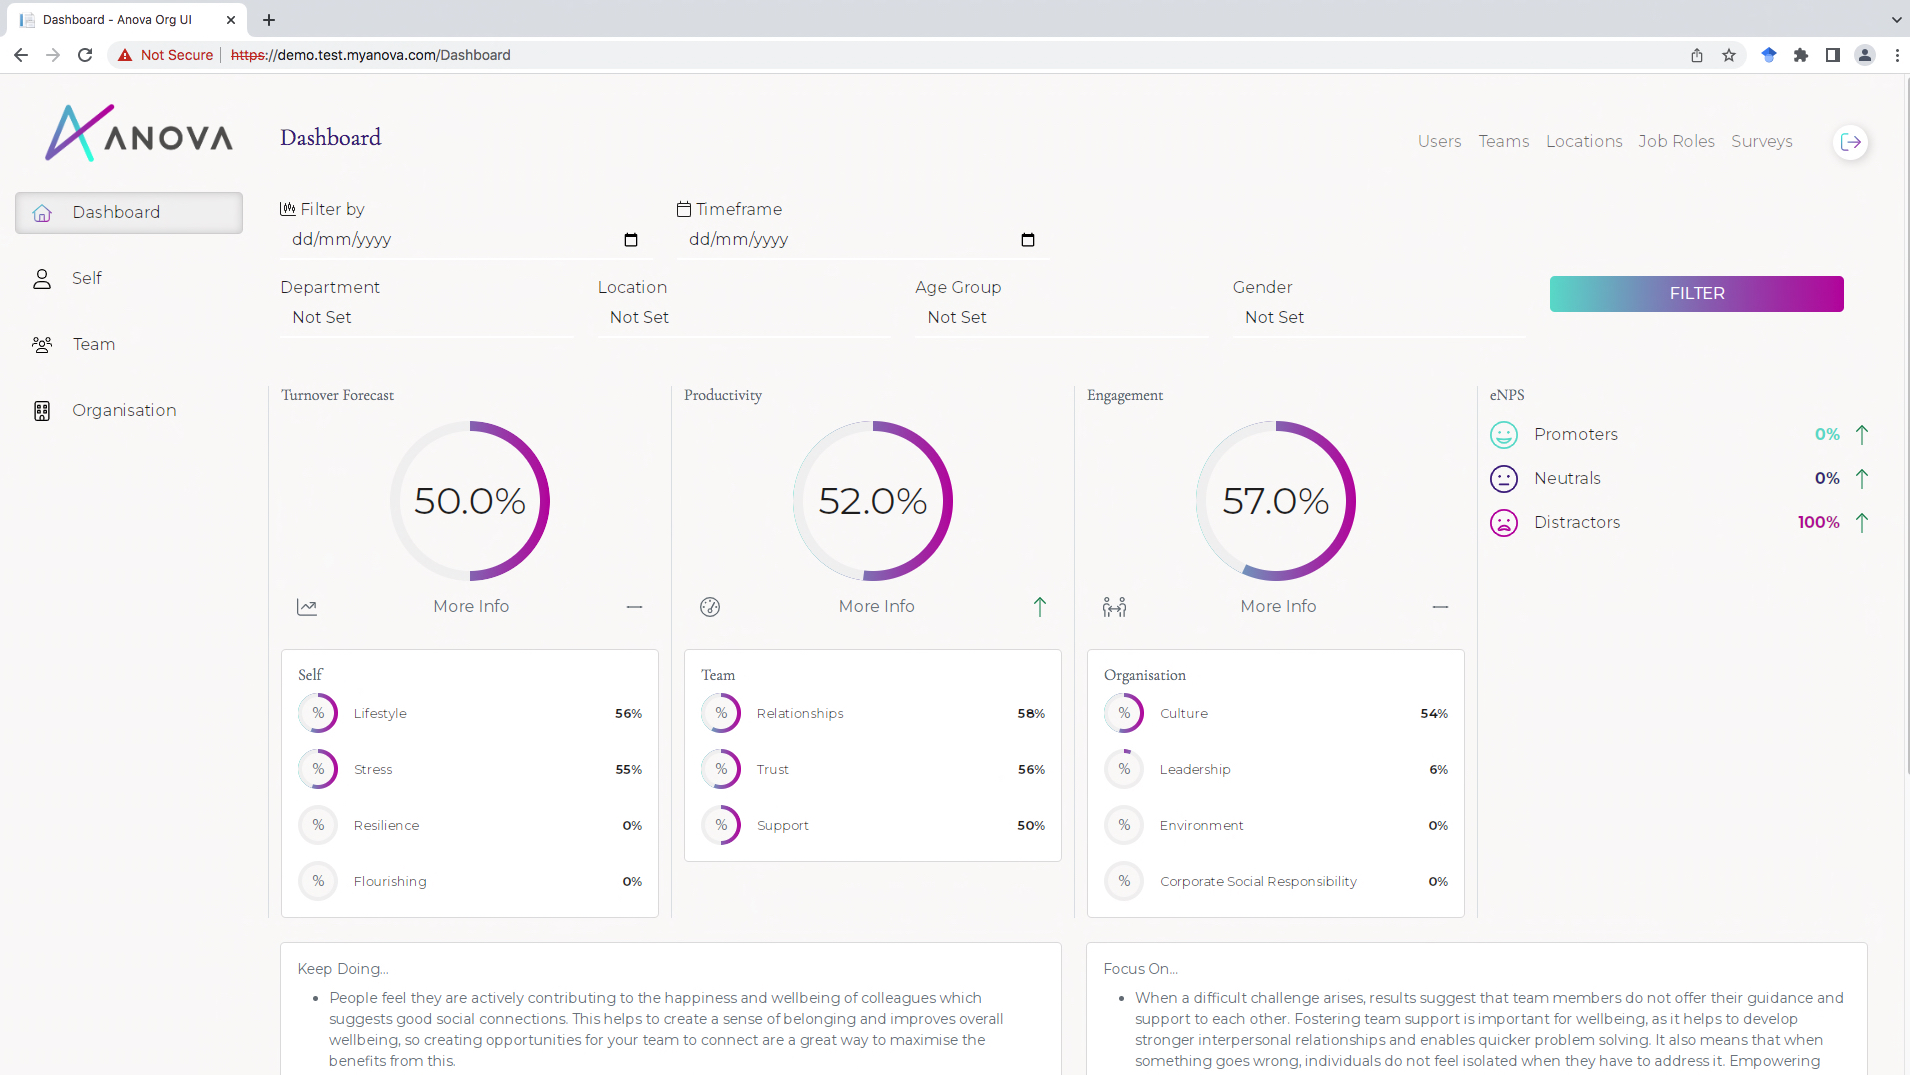
Task: Click the Productivity gauge icon
Action: point(710,607)
